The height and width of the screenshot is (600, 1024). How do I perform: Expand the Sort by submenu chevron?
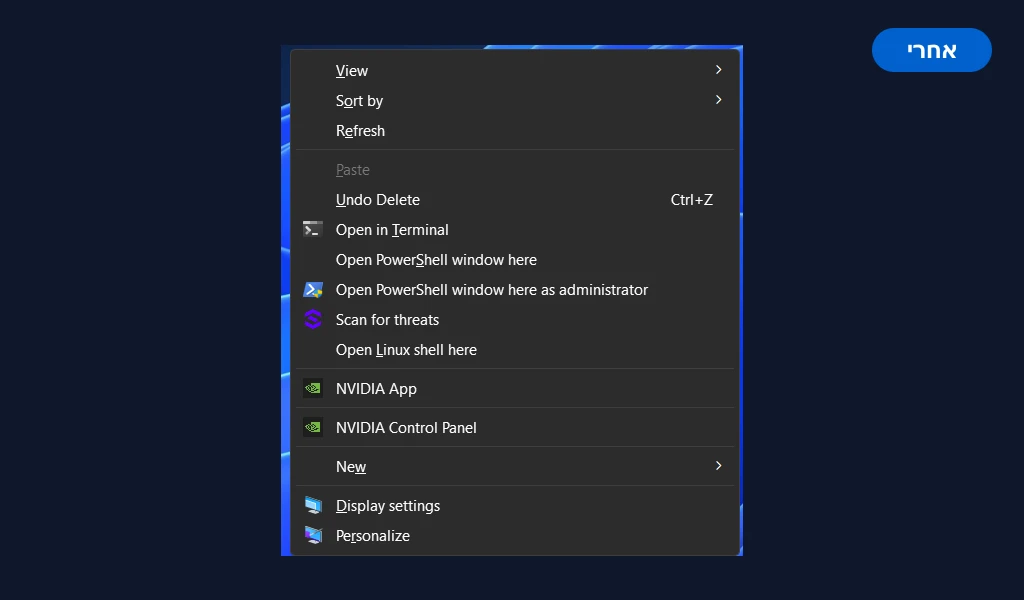718,100
